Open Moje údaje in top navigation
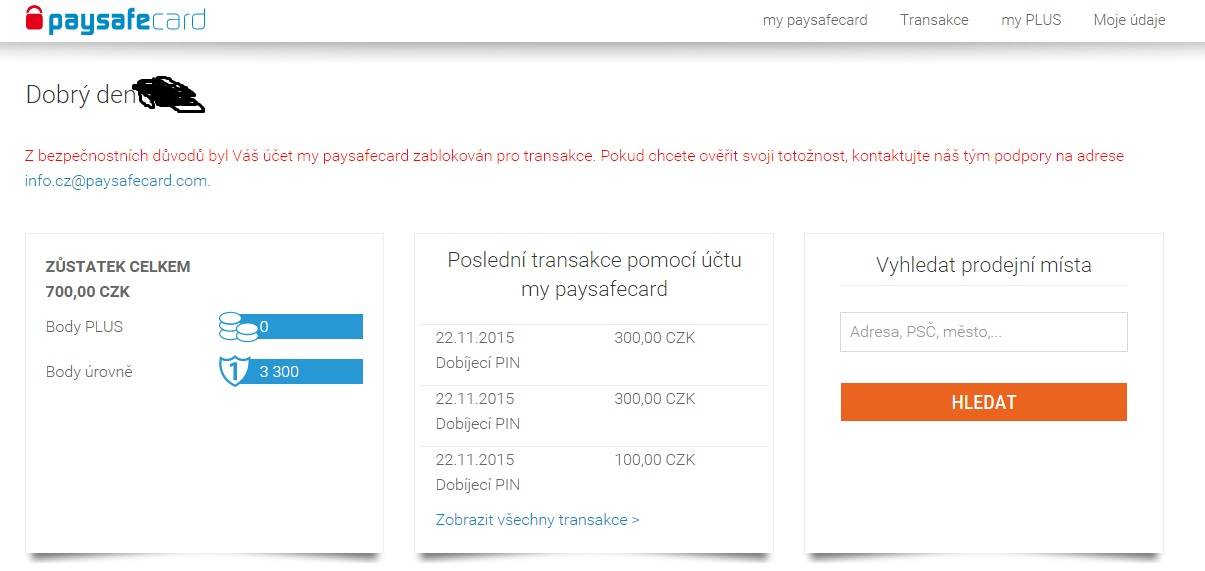Screen dimensions: 1205x571 point(1129,20)
